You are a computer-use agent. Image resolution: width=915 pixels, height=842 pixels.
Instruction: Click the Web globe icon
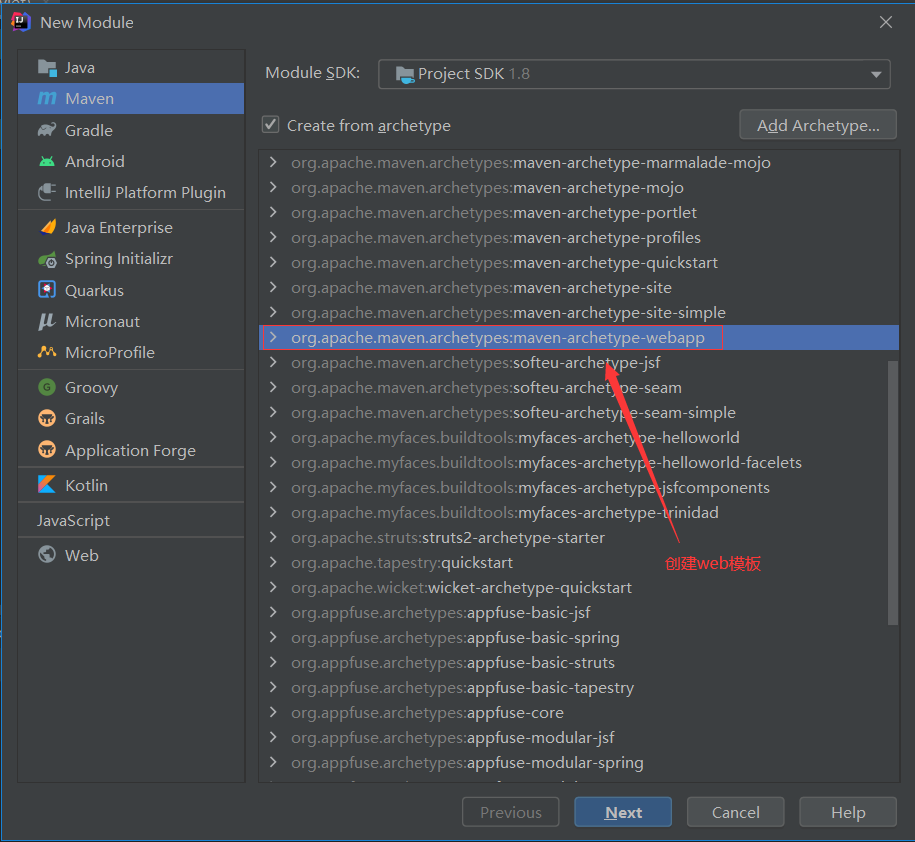pos(47,554)
